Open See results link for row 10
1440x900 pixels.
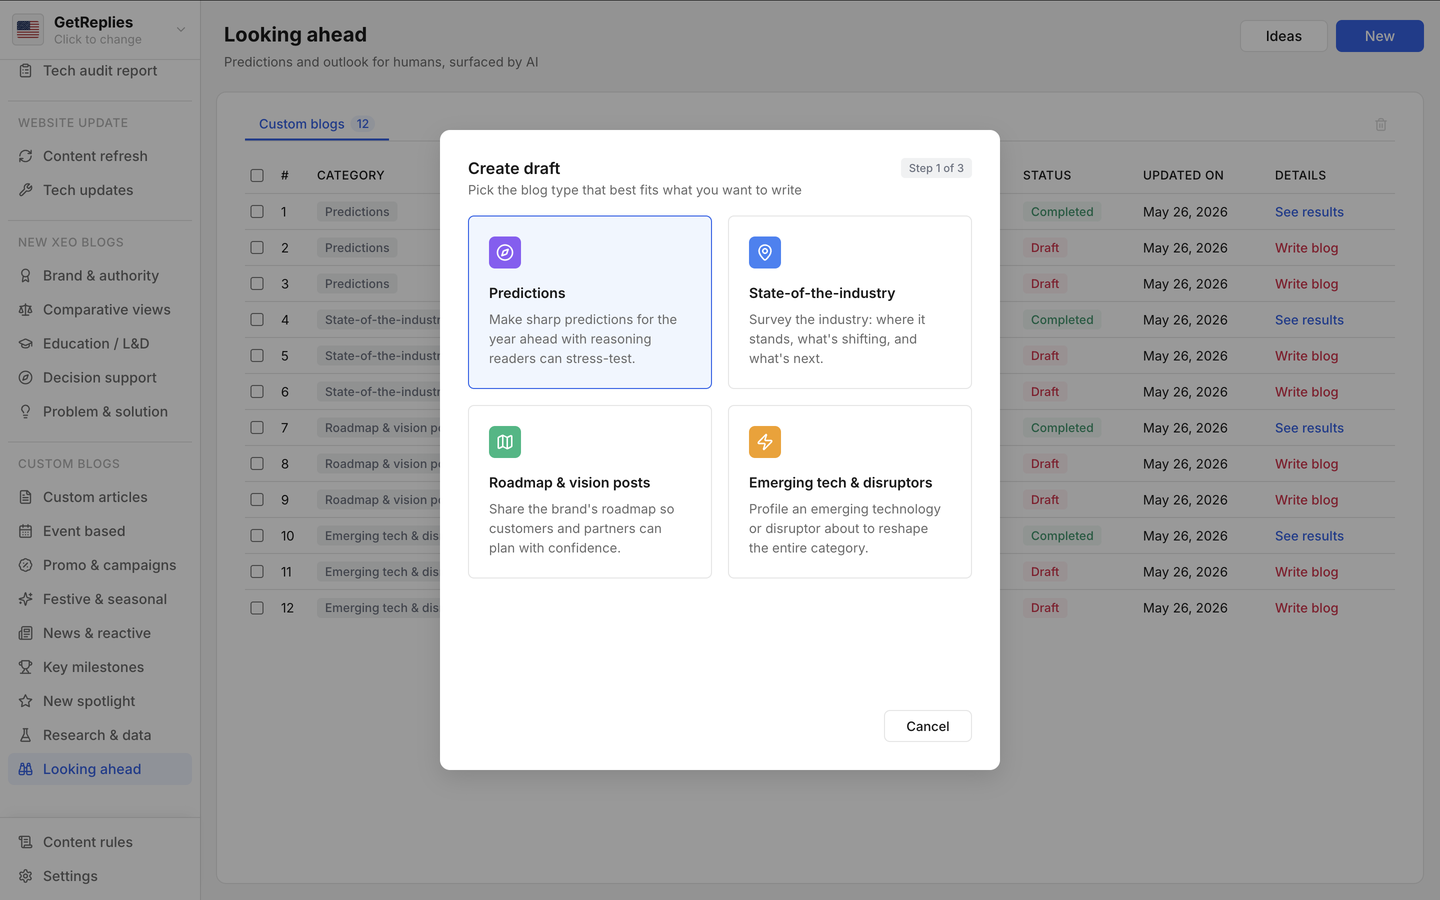click(1309, 536)
